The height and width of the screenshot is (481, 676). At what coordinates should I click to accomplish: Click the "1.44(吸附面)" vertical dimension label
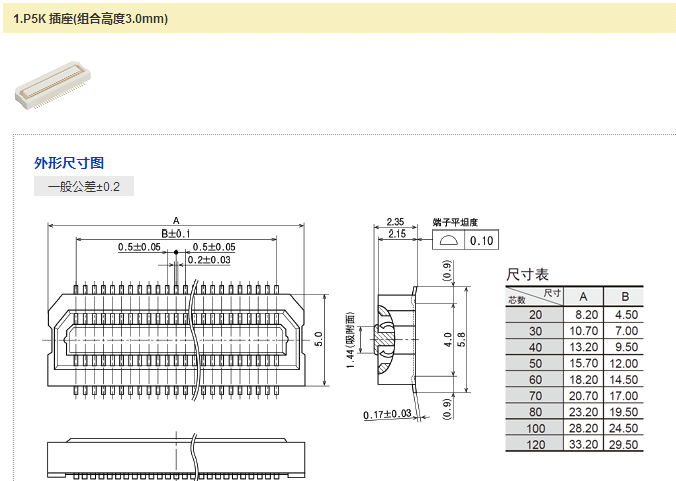coord(351,340)
